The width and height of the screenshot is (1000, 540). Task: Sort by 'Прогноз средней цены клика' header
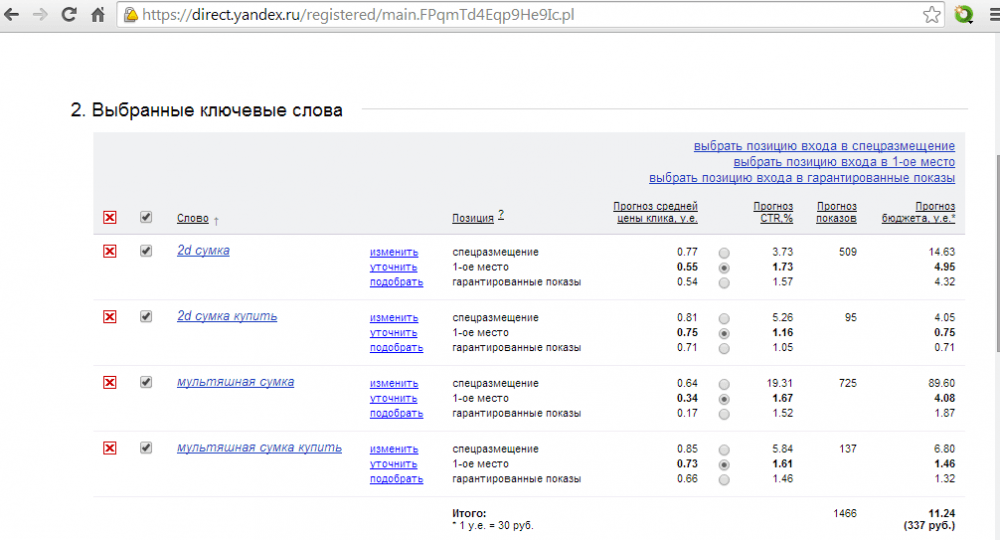(x=655, y=212)
